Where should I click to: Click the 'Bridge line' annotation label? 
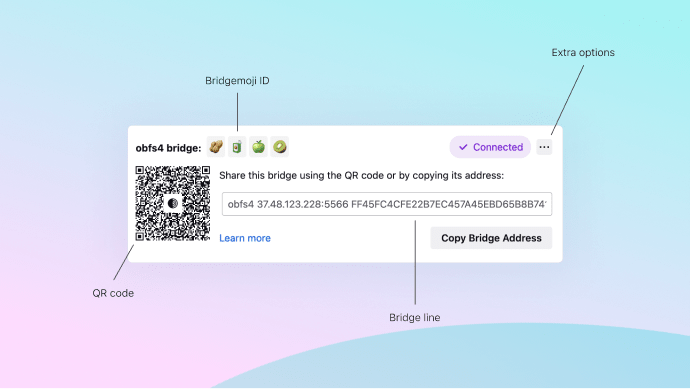(x=415, y=317)
